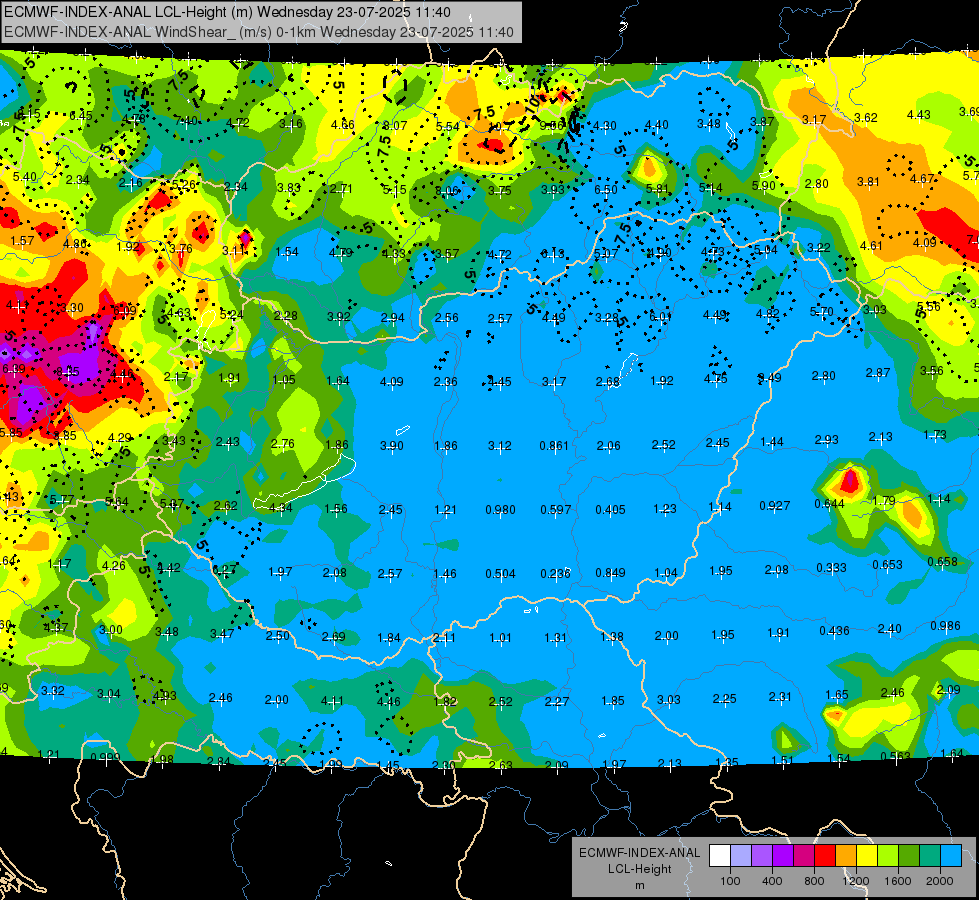Click the wind shear value 4.43
The image size is (979, 900).
[918, 115]
